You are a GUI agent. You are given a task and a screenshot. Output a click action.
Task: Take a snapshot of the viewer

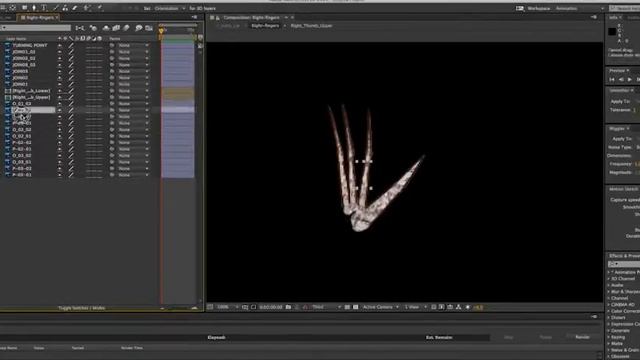click(x=288, y=307)
